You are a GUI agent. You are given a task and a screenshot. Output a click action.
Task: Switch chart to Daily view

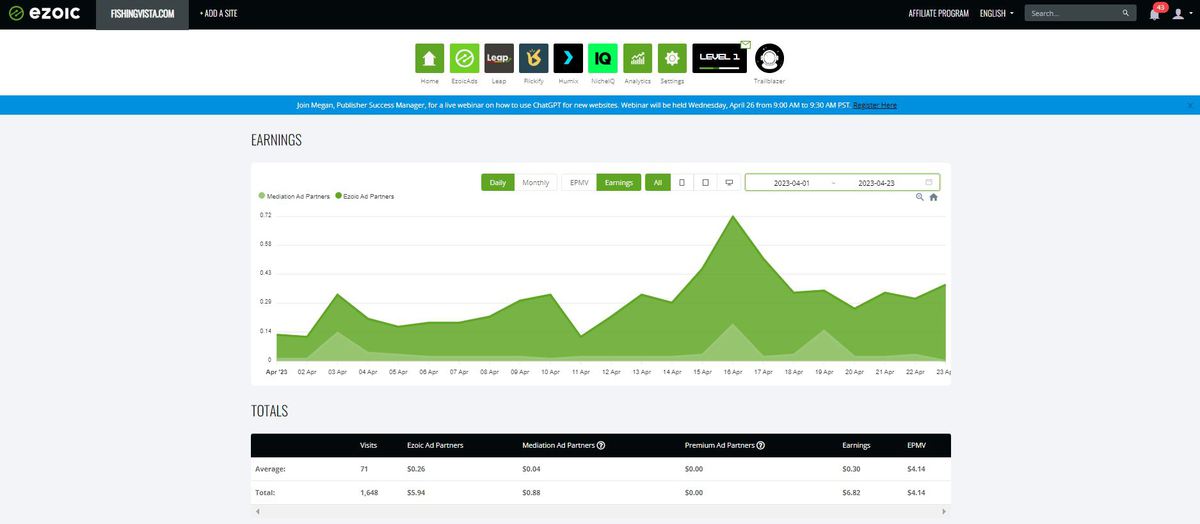(498, 182)
